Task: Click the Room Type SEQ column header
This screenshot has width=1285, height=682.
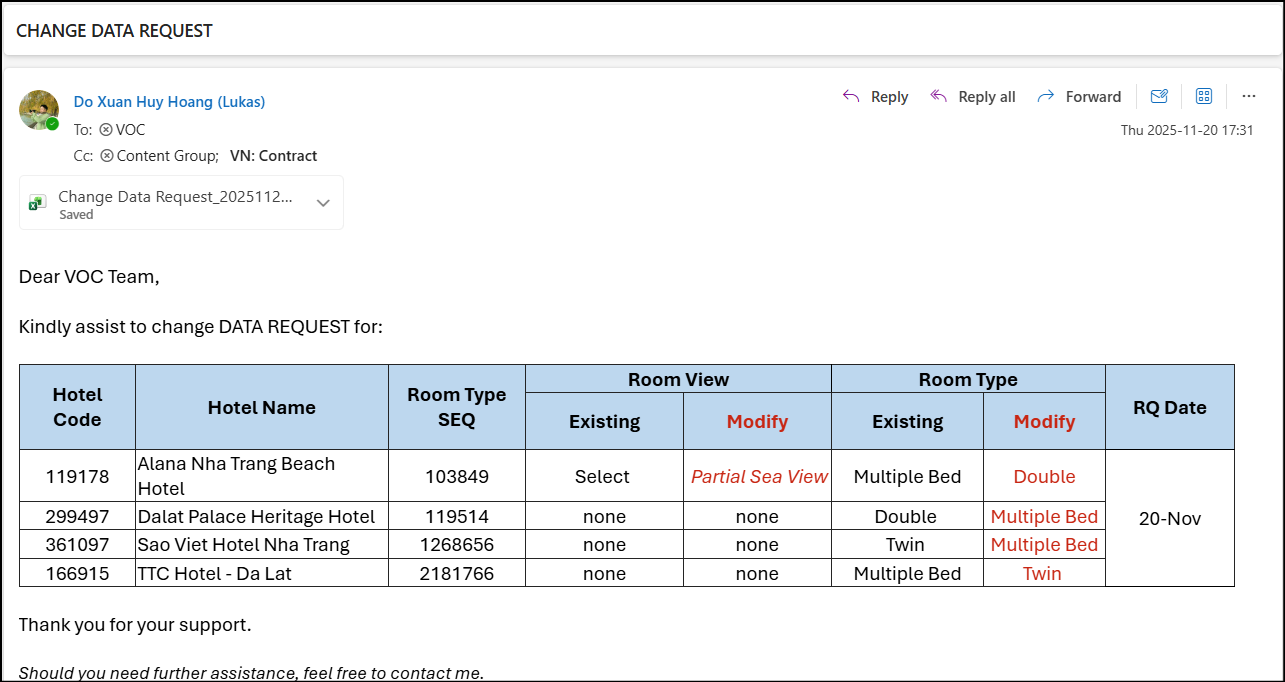Action: point(457,407)
